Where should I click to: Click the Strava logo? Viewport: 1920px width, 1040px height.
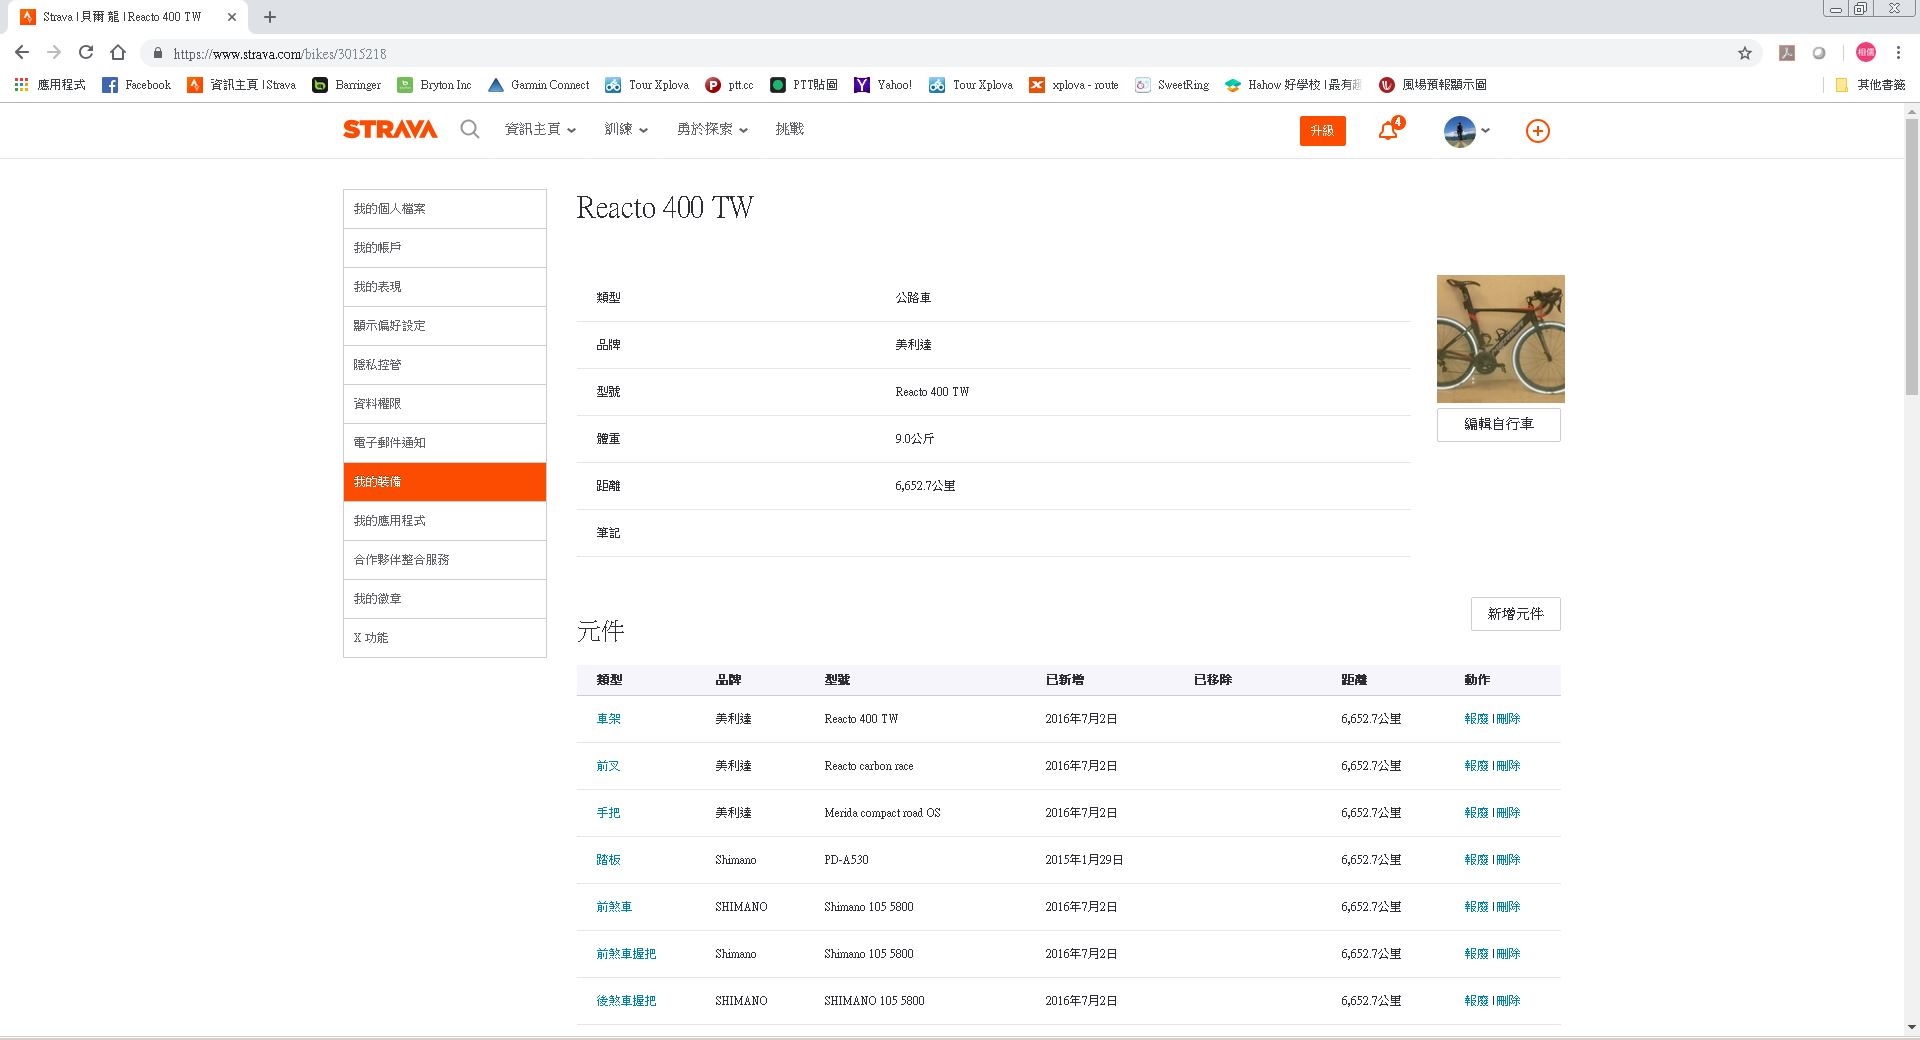tap(390, 130)
